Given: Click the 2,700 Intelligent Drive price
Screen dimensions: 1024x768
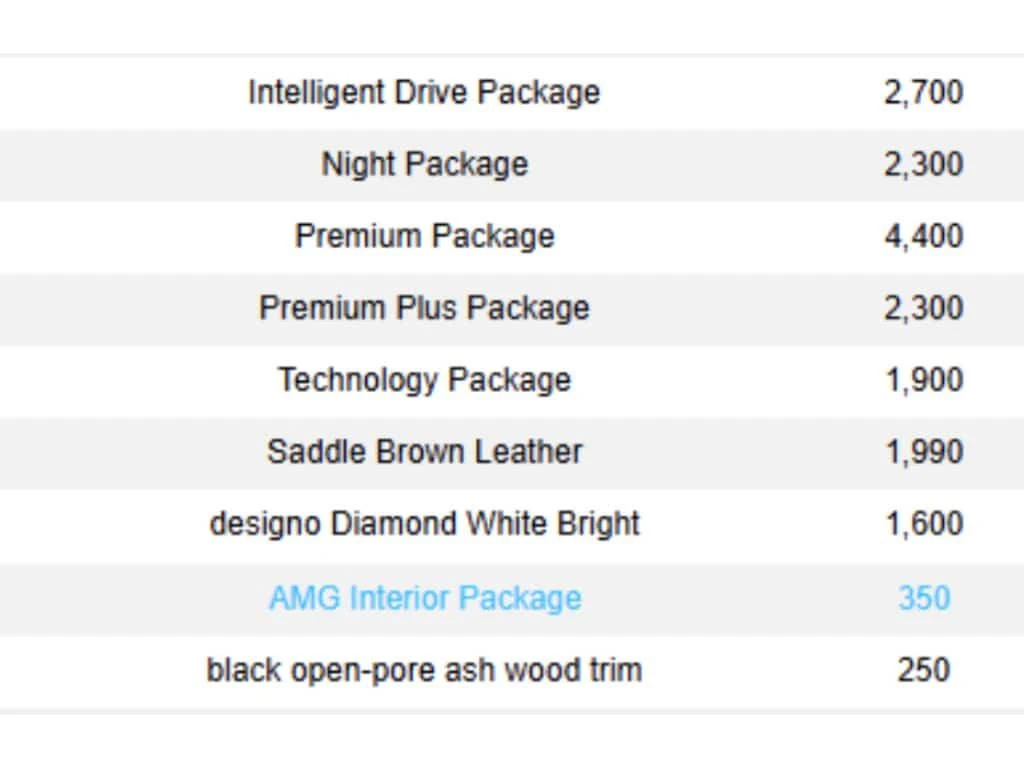Looking at the screenshot, I should 923,92.
